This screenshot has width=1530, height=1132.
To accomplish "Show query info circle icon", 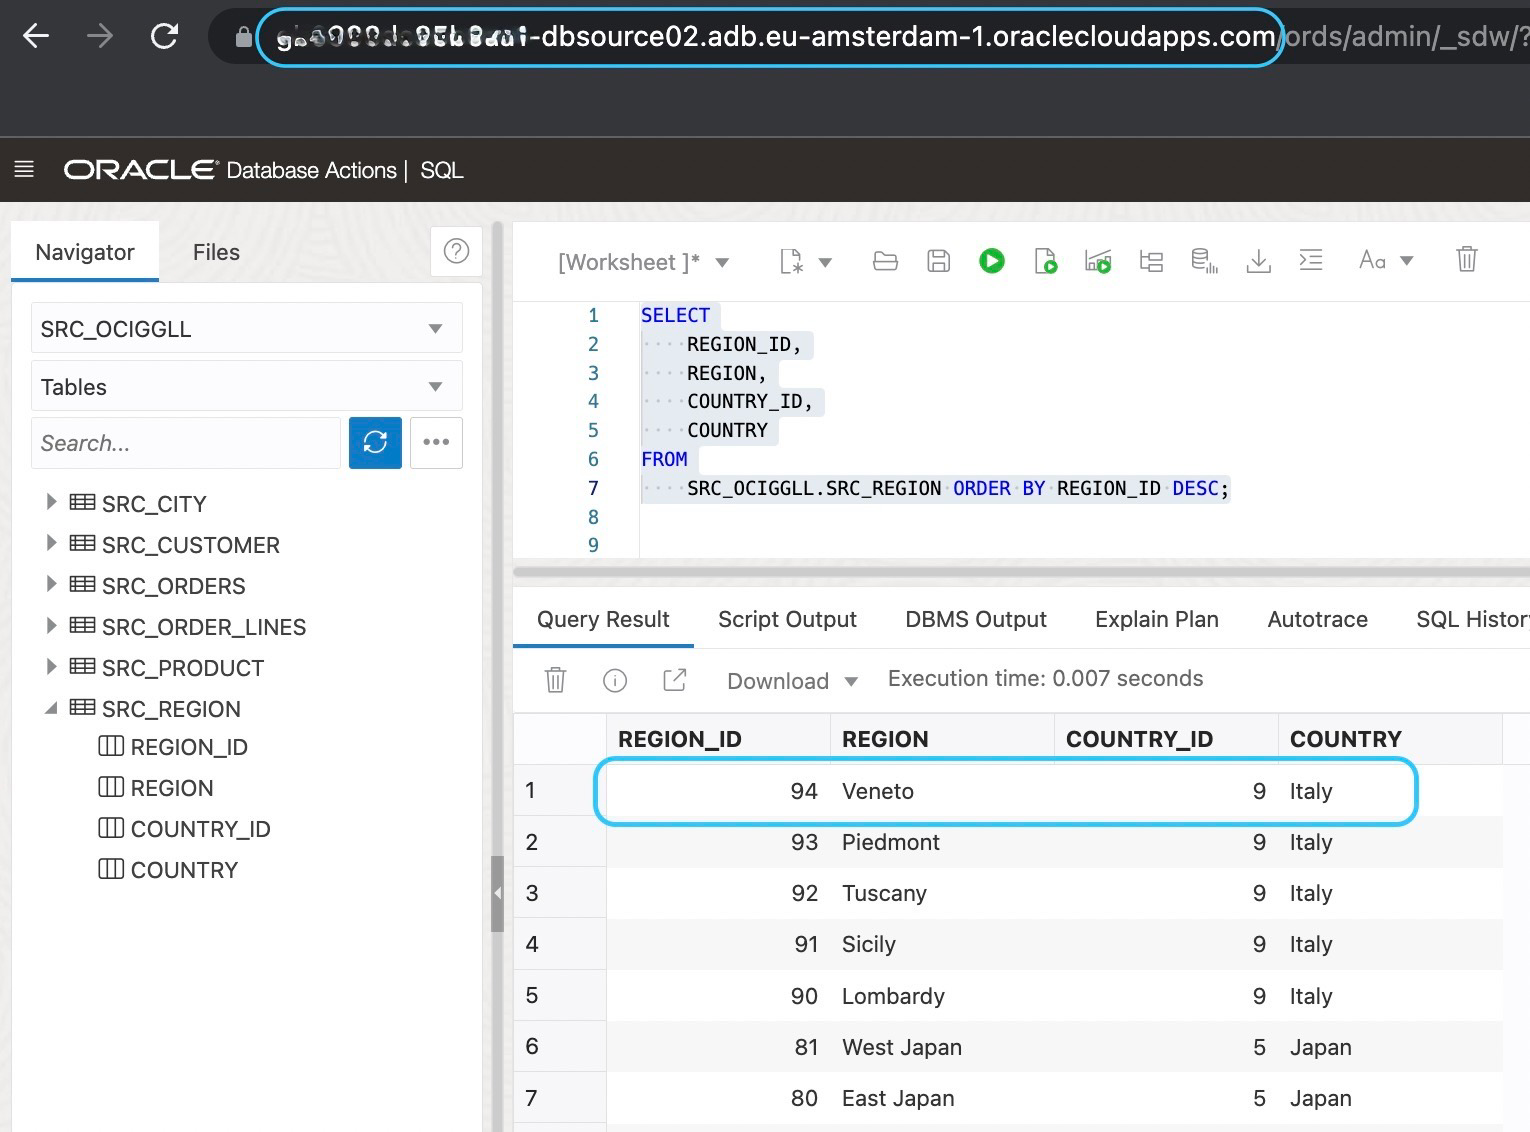I will [615, 681].
